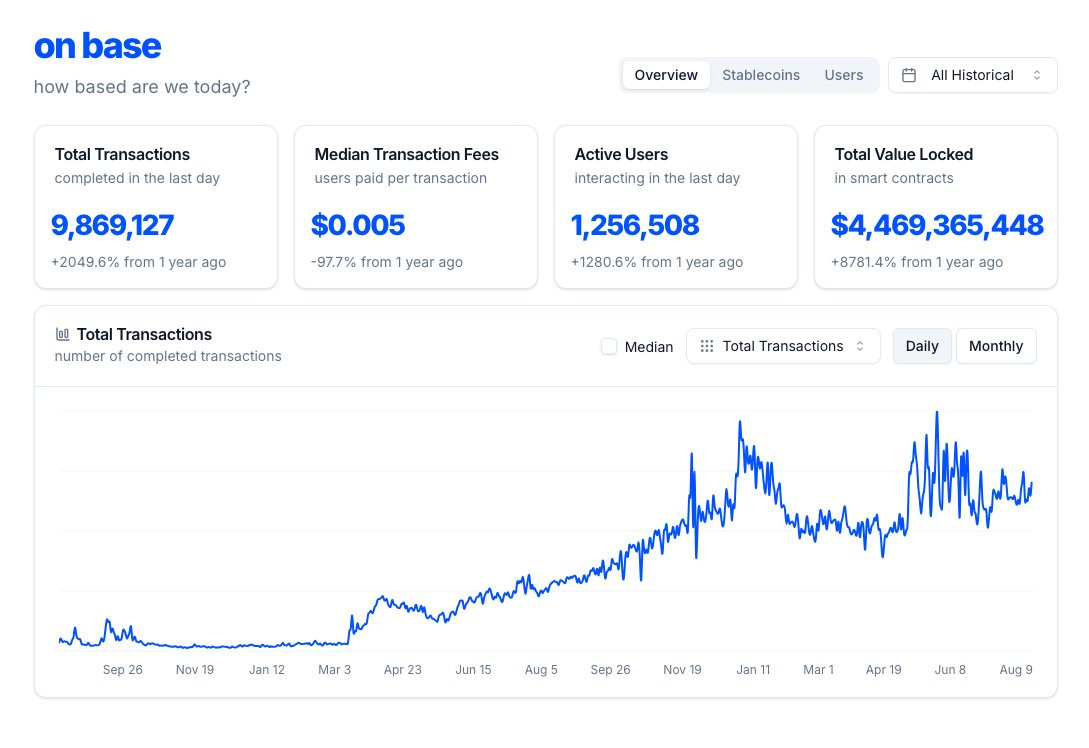Viewport: 1089px width, 748px height.
Task: Open the Users tab
Action: tap(844, 75)
